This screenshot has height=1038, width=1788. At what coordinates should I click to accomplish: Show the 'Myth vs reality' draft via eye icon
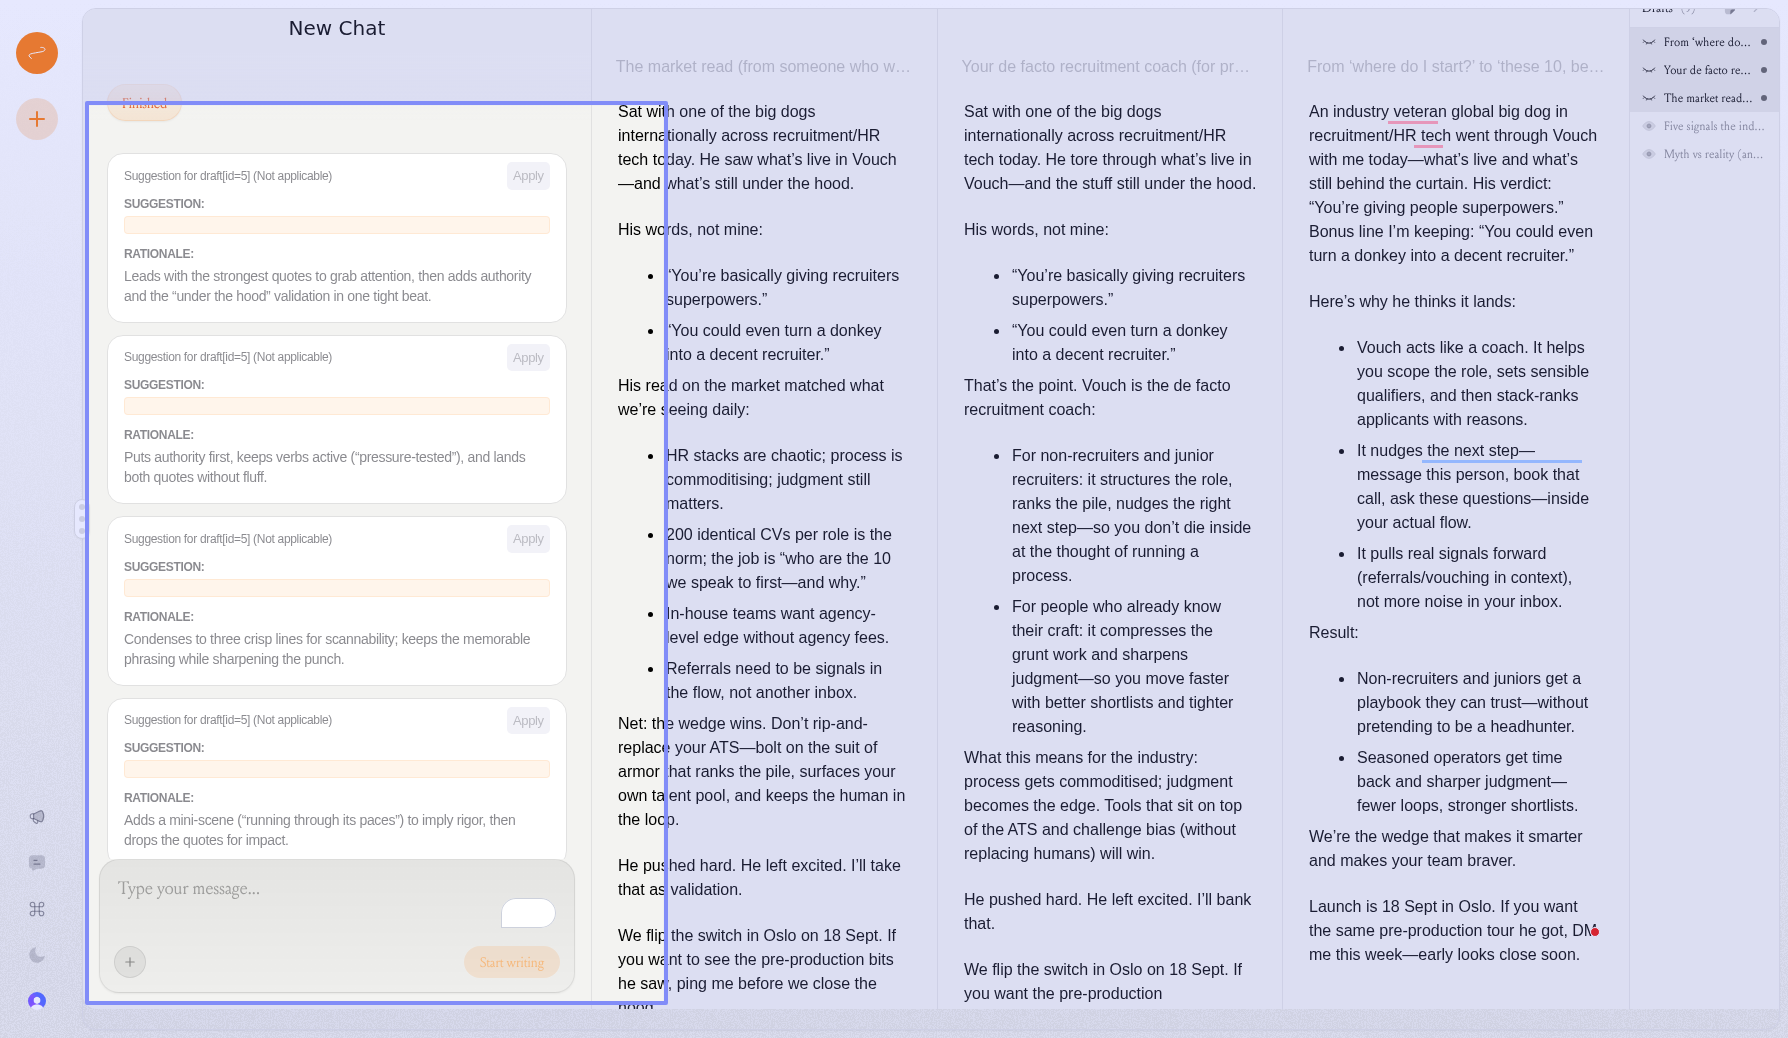tap(1649, 154)
